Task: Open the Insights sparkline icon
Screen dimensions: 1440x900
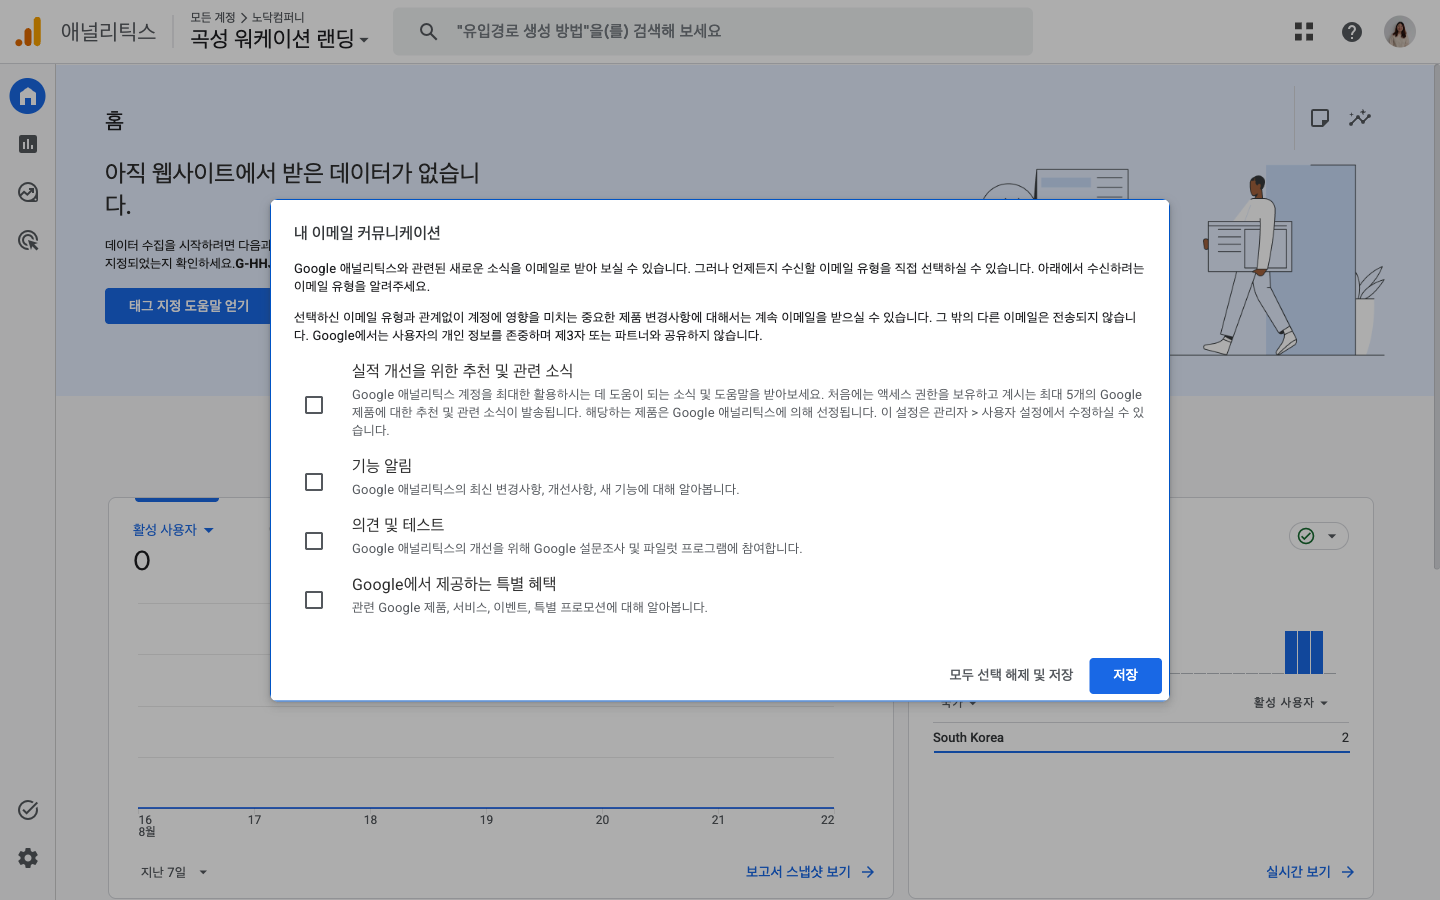Action: click(1360, 118)
